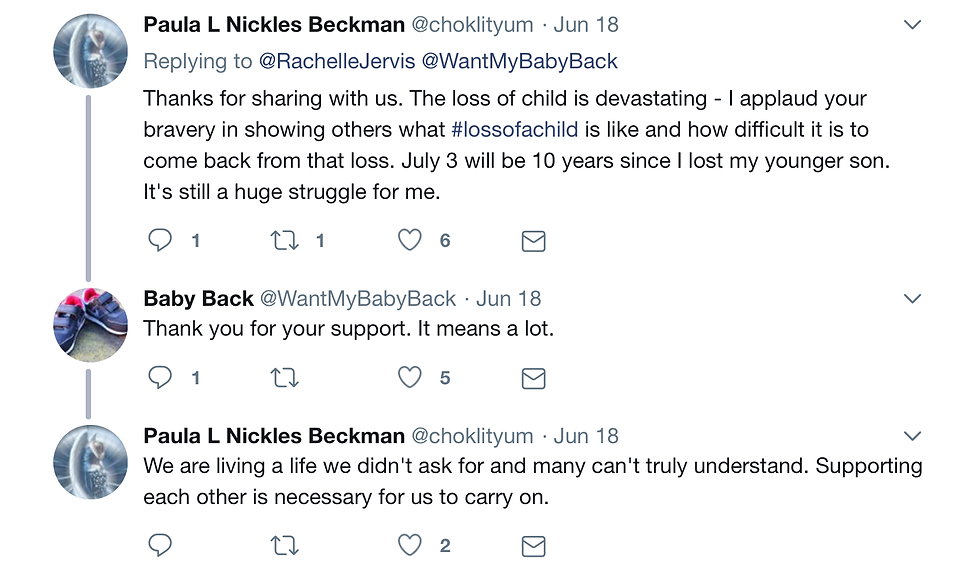Image resolution: width=980 pixels, height=565 pixels.
Task: Open Baby Back's shoes profile picture
Action: [90, 324]
